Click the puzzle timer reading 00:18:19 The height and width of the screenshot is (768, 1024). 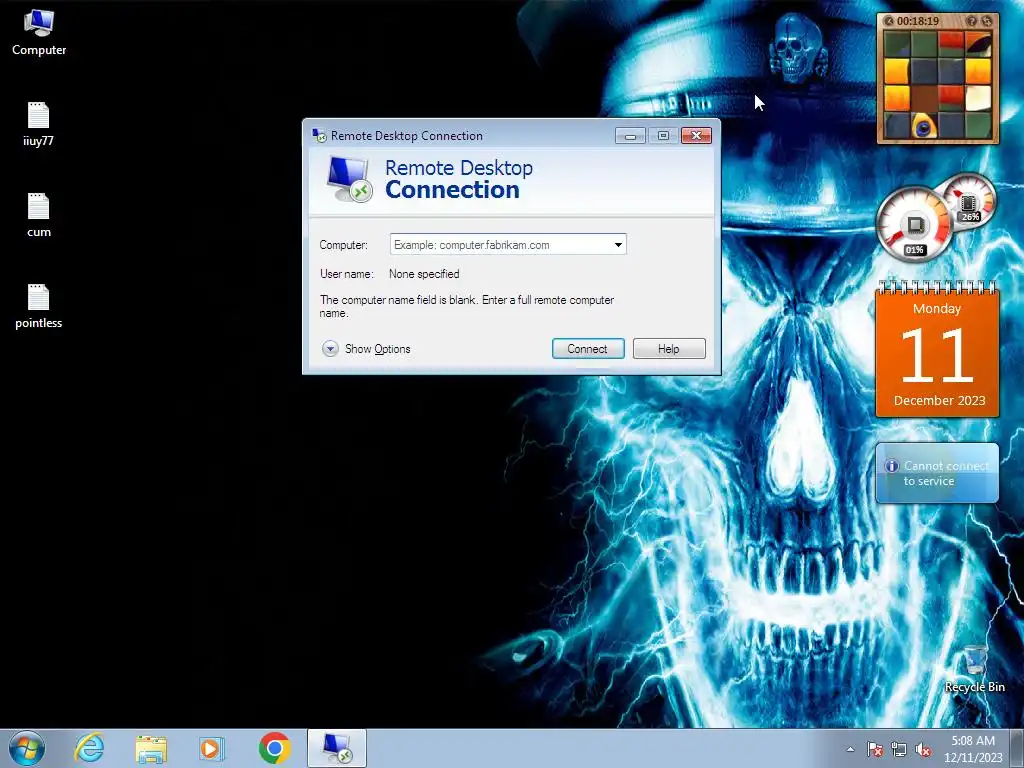point(918,21)
